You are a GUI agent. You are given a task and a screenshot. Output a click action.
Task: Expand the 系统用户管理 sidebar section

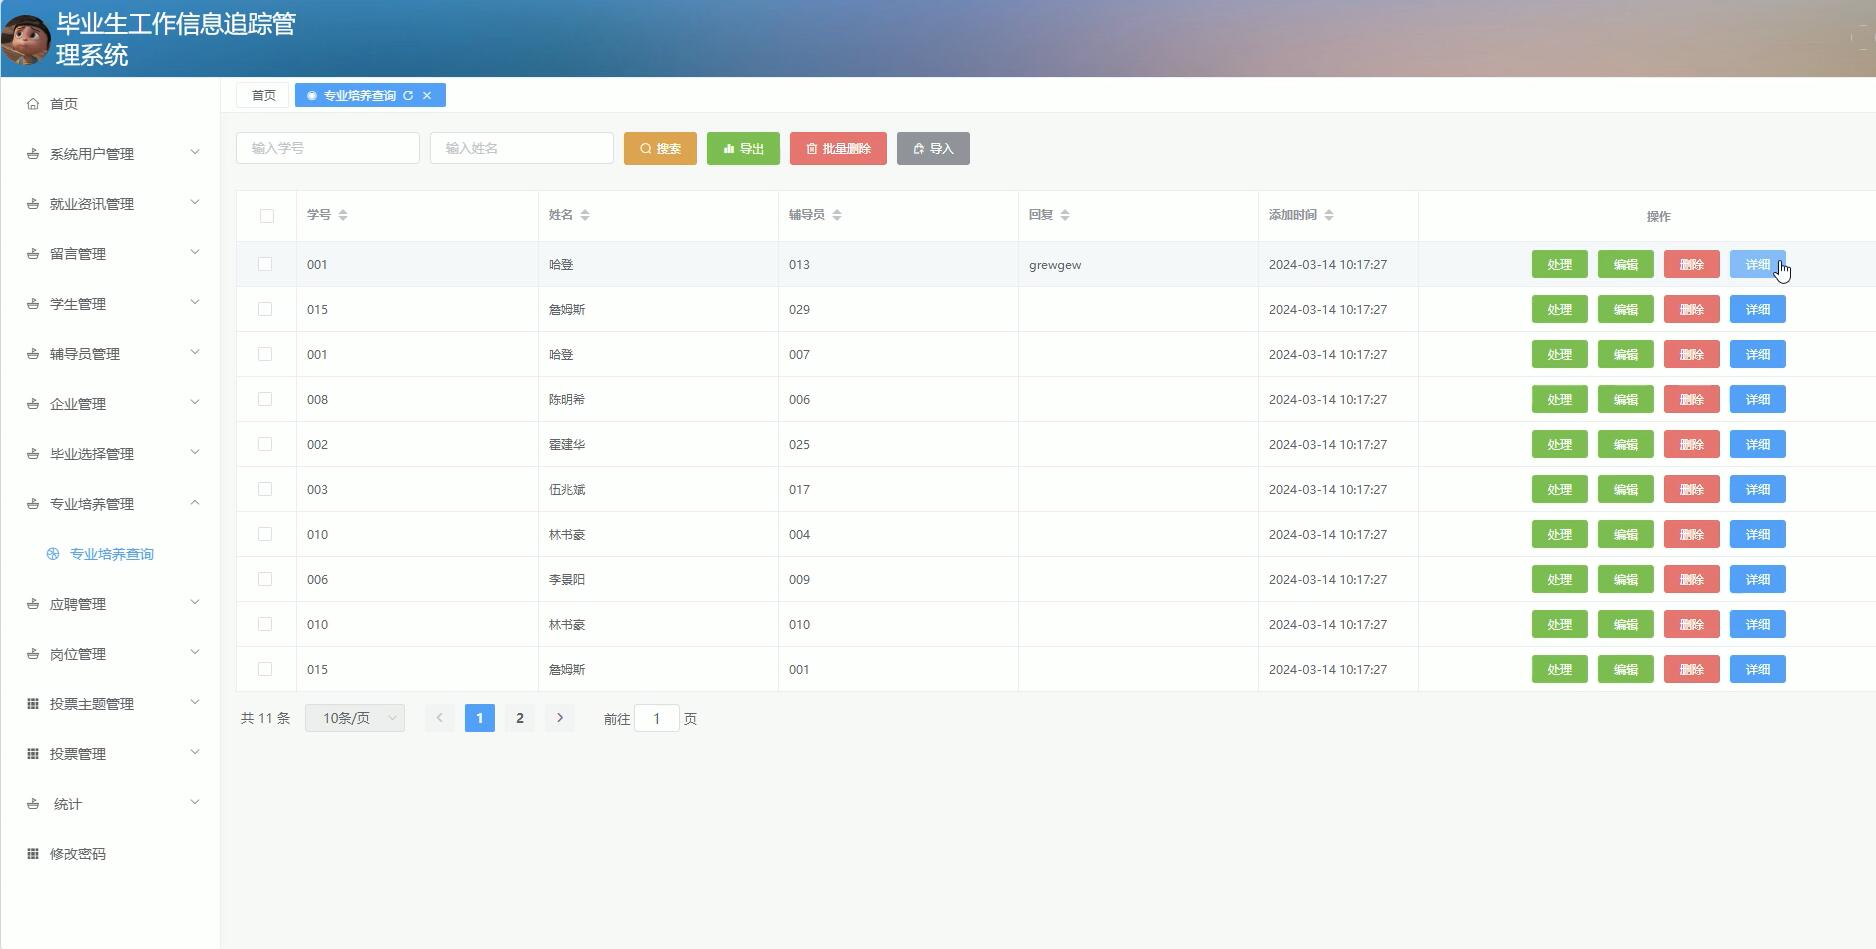tap(110, 153)
